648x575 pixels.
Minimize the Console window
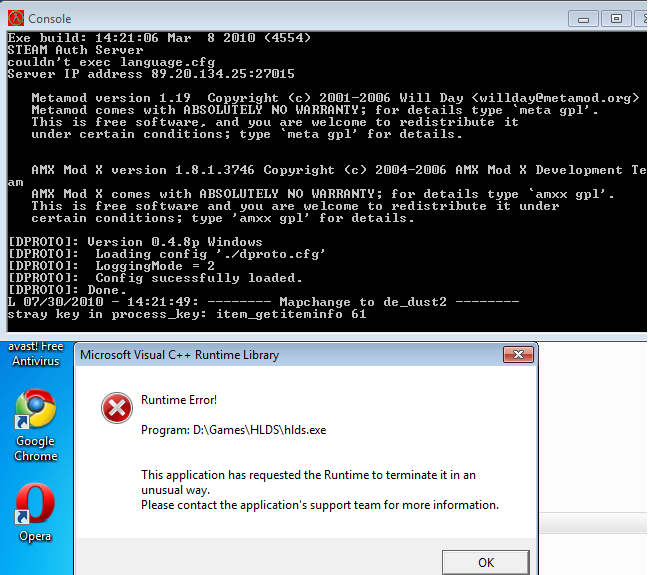click(x=583, y=19)
